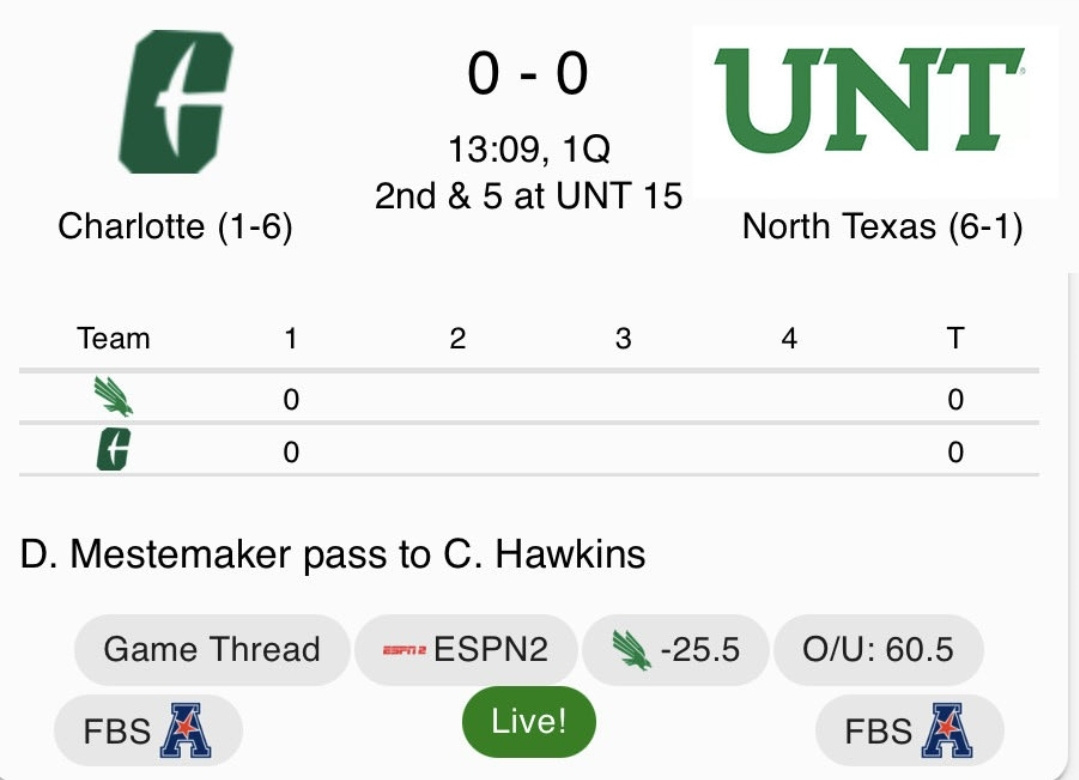Click the T total column header
Image resolution: width=1079 pixels, height=780 pixels.
click(955, 339)
